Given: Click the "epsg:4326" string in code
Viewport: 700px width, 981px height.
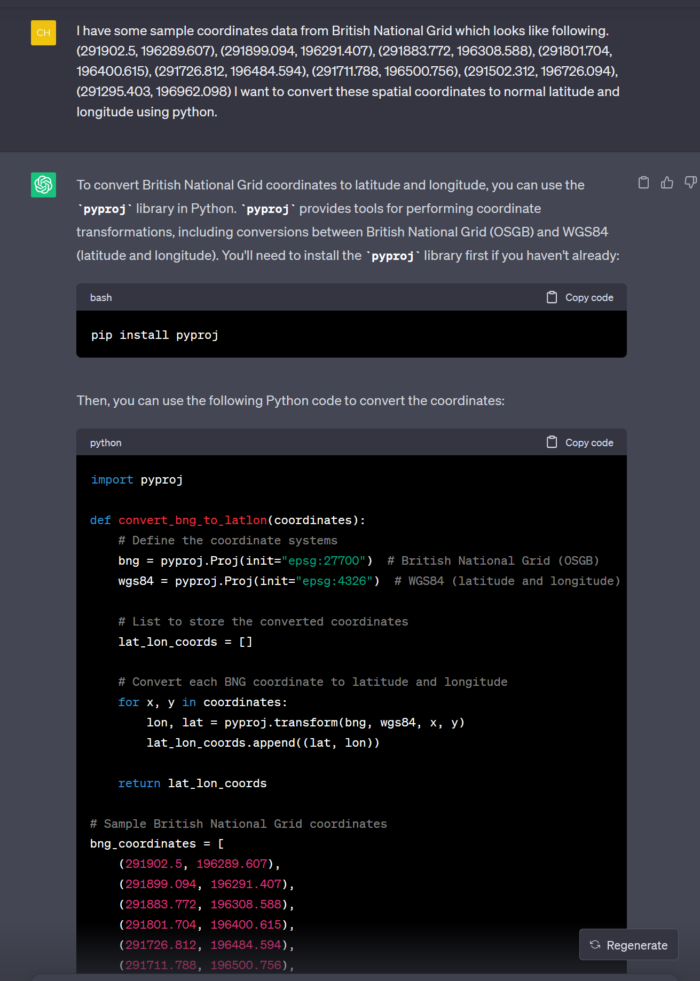Looking at the screenshot, I should (337, 581).
